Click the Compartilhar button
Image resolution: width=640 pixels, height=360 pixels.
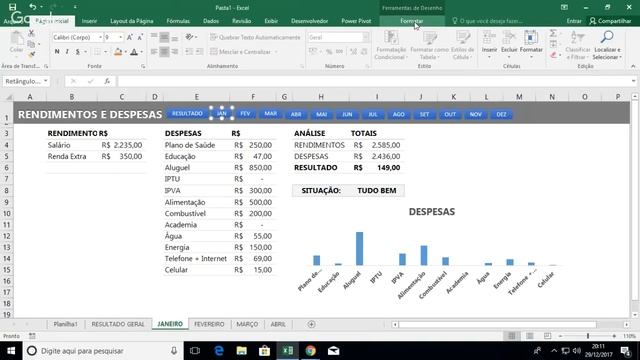[611, 21]
